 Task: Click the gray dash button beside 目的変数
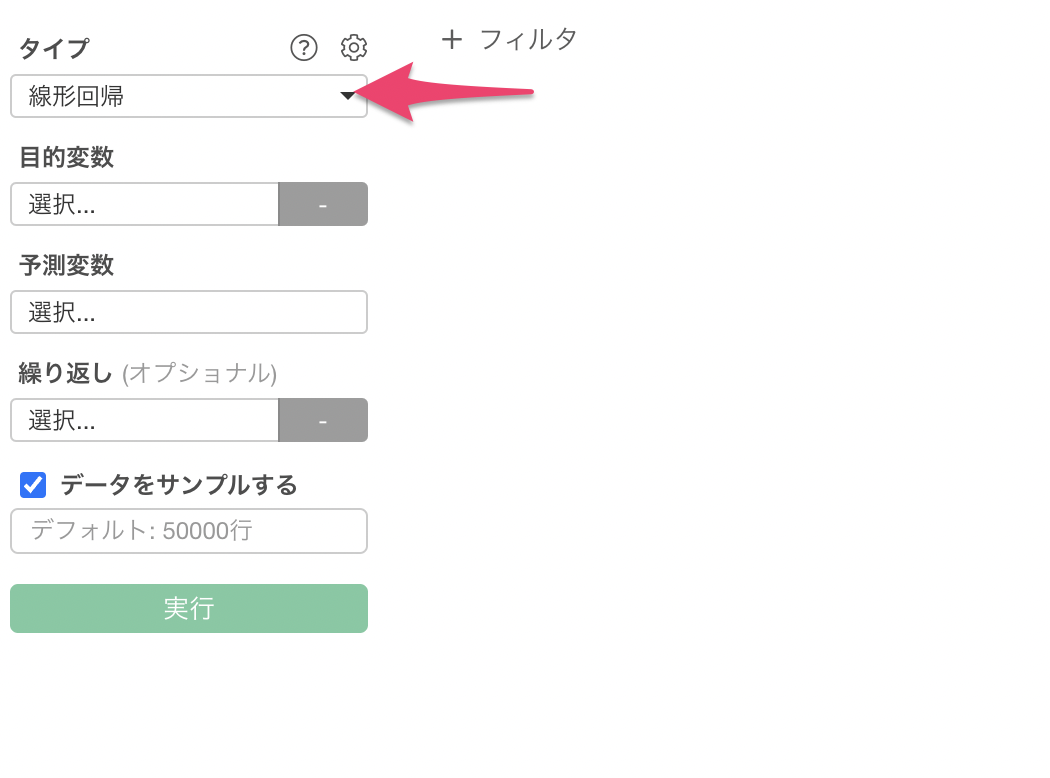click(323, 204)
